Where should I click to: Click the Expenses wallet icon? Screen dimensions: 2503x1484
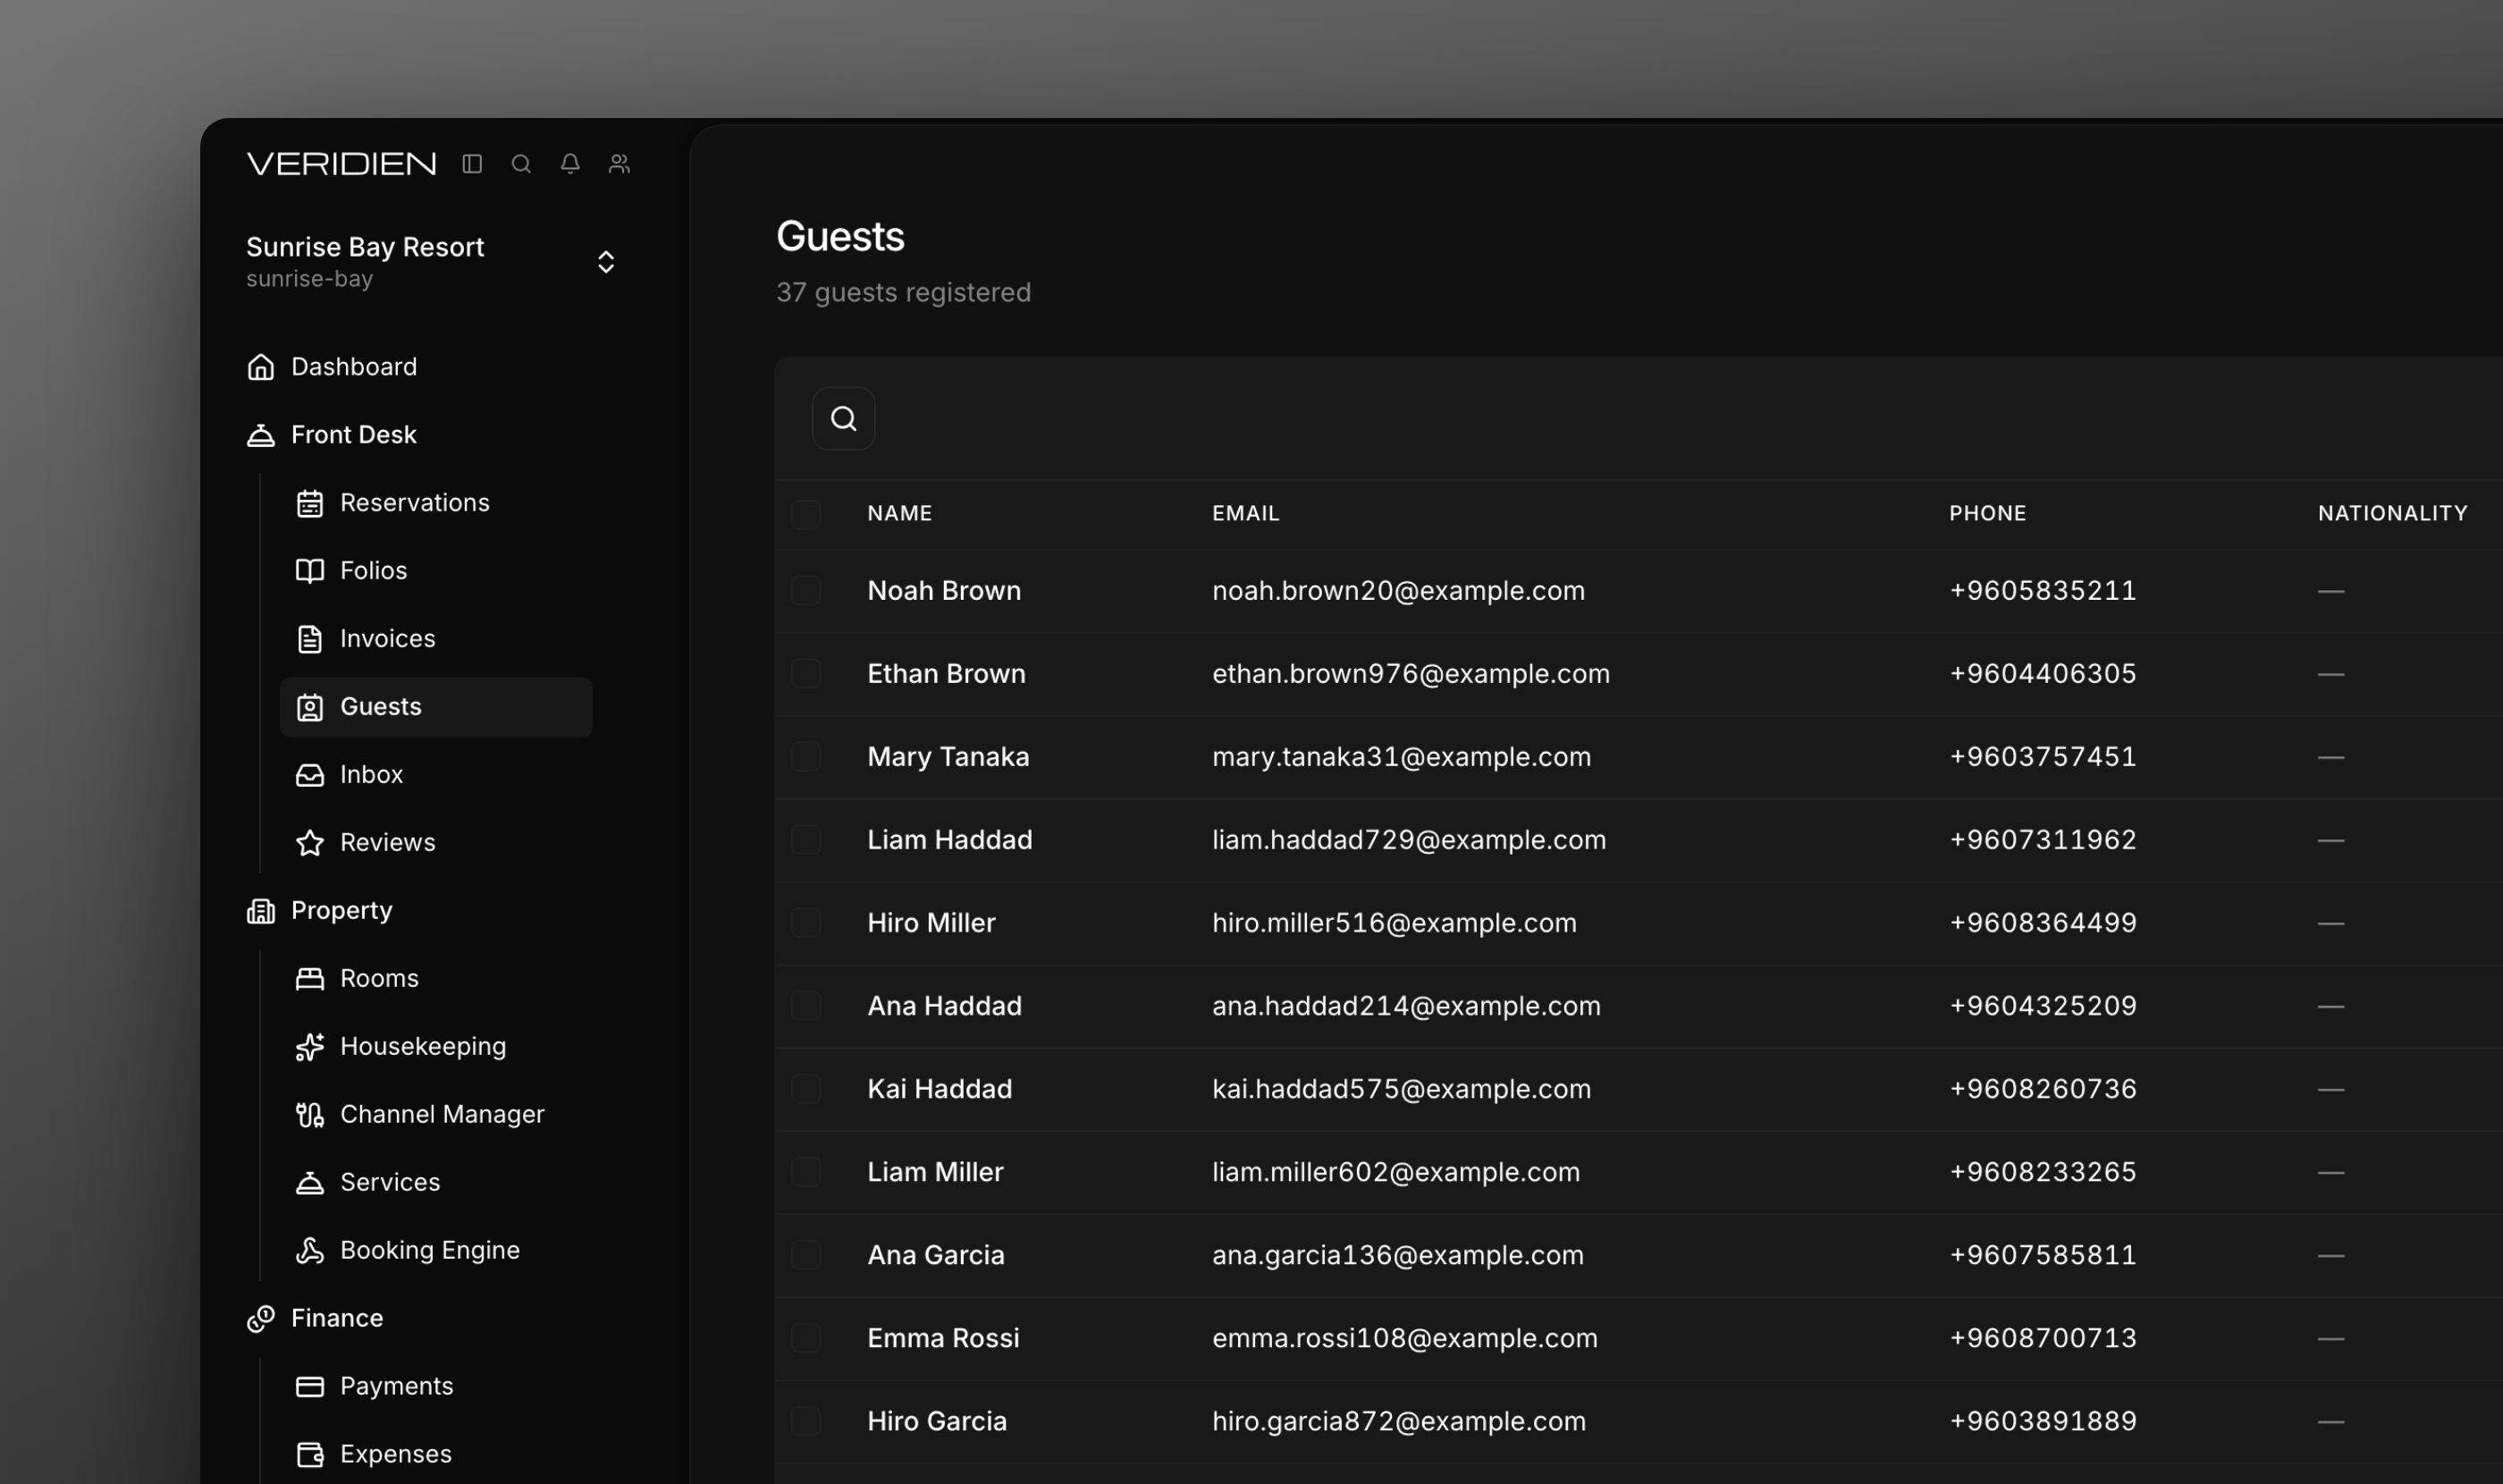pos(310,1455)
